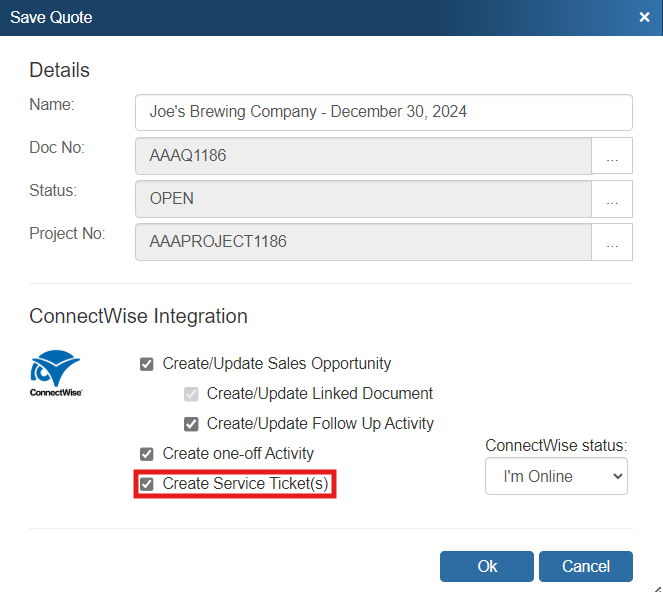Disable the Create one-off Activity option
Image resolution: width=663 pixels, height=592 pixels.
147,454
